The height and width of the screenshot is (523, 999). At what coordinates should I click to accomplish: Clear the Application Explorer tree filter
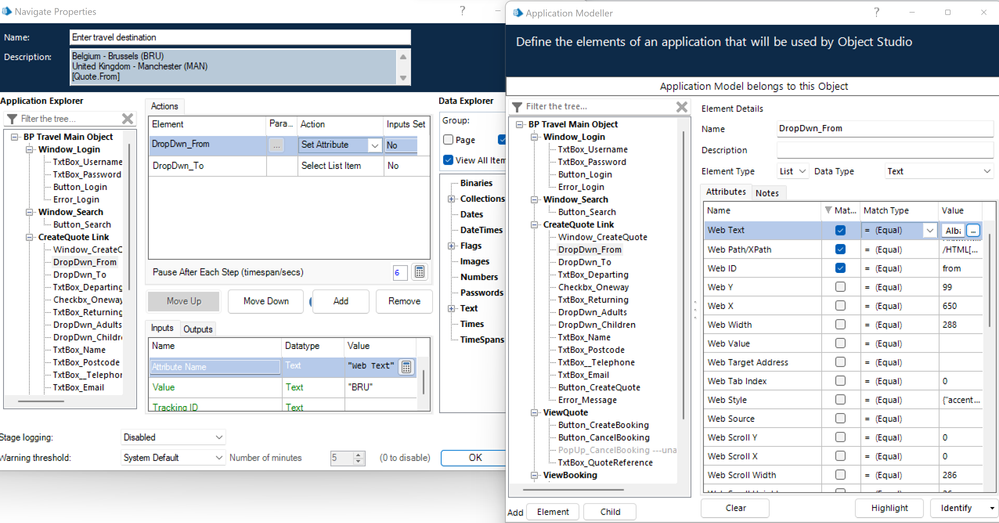[127, 119]
